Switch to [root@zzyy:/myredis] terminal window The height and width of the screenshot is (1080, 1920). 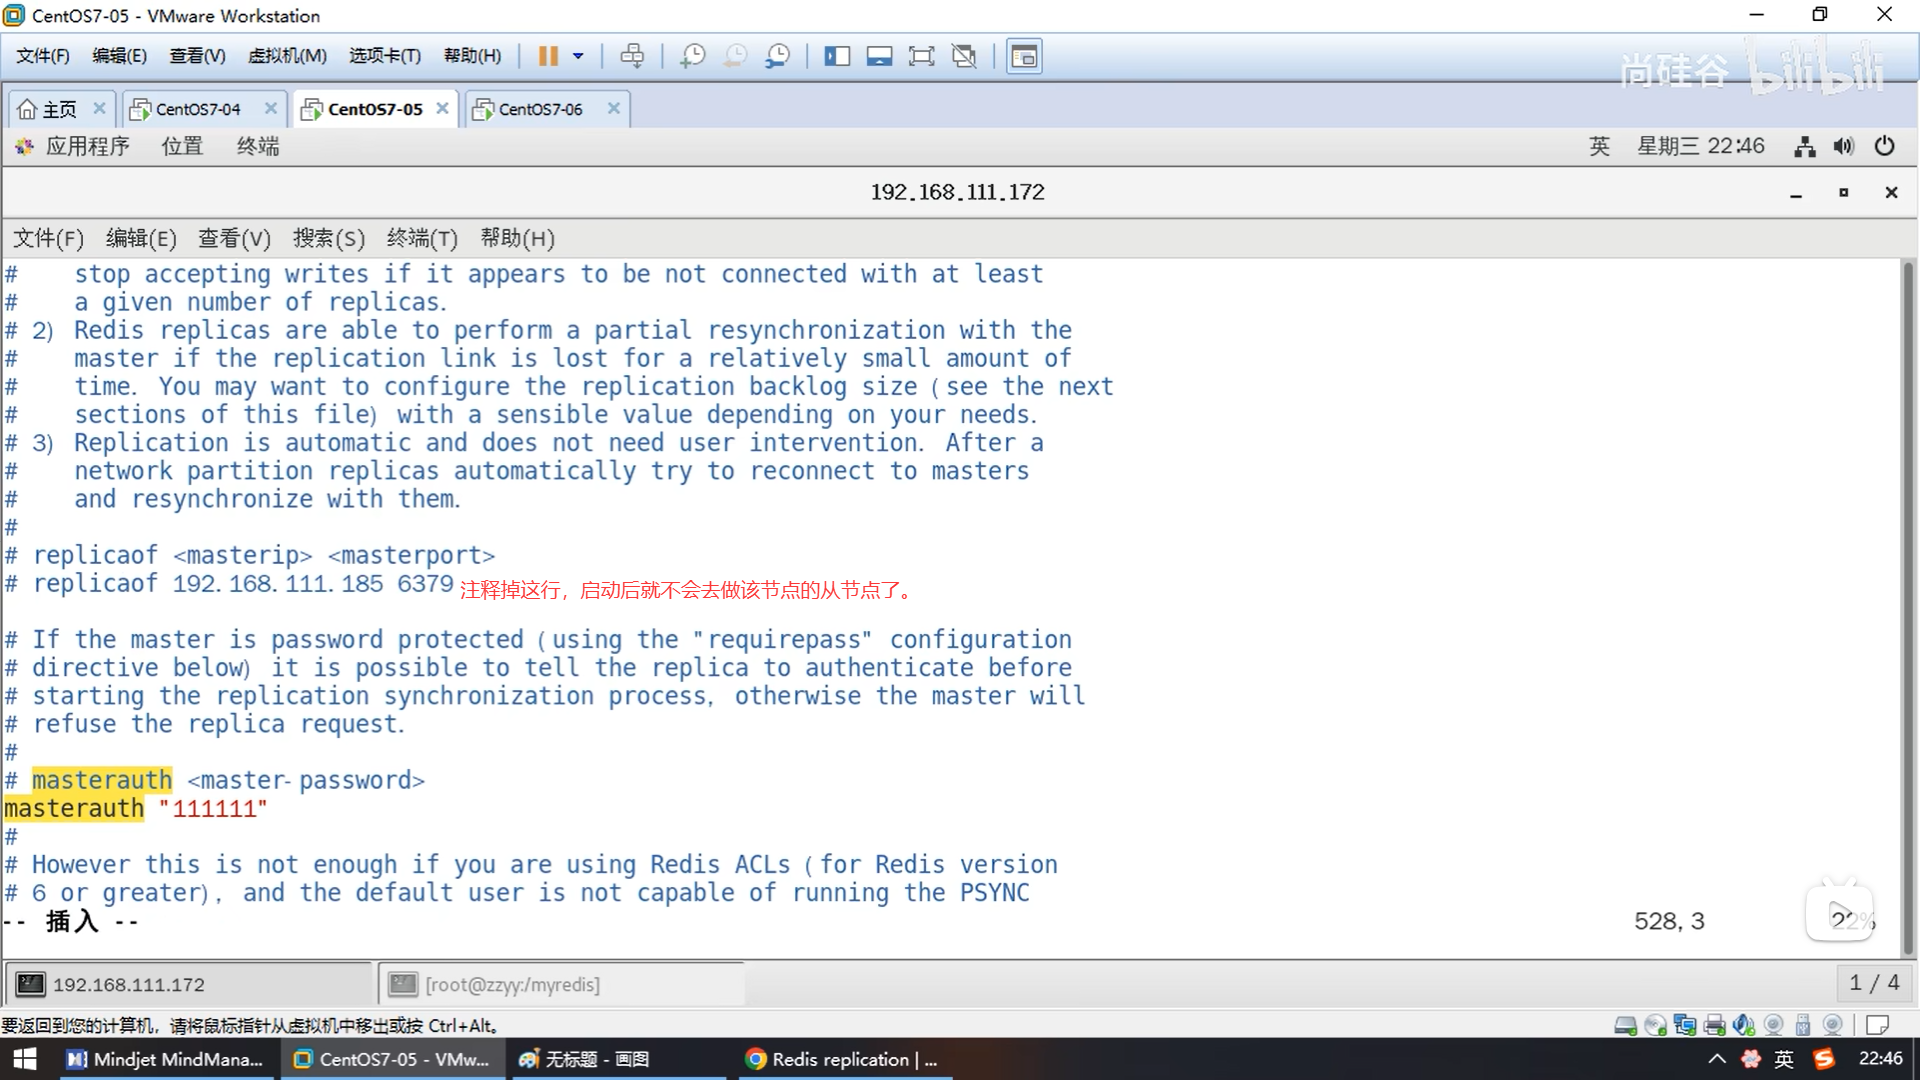coord(512,984)
